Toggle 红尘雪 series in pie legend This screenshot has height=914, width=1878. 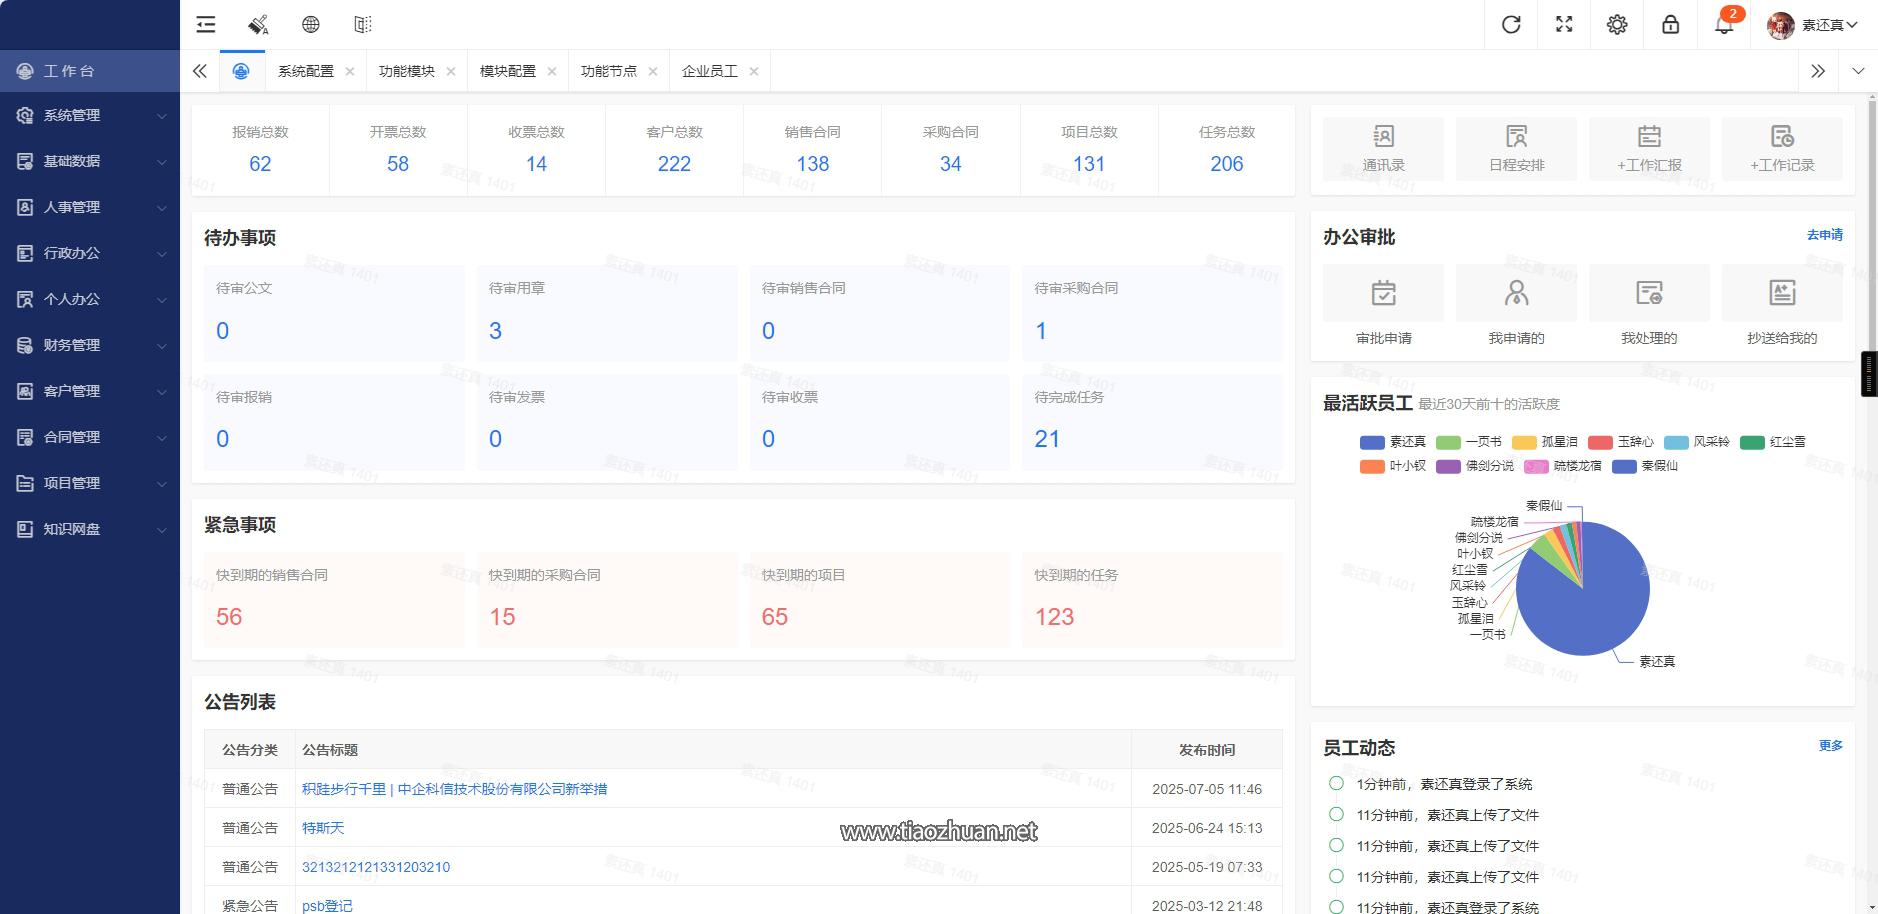click(1773, 442)
